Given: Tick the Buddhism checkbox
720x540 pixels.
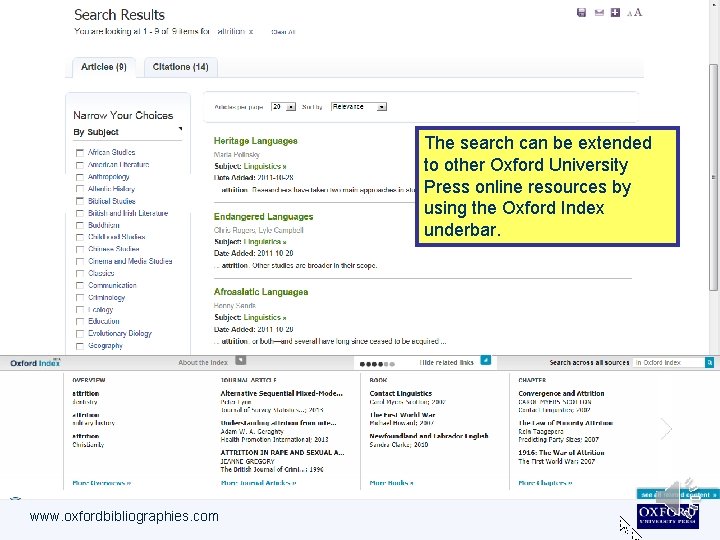Looking at the screenshot, I should click(79, 225).
